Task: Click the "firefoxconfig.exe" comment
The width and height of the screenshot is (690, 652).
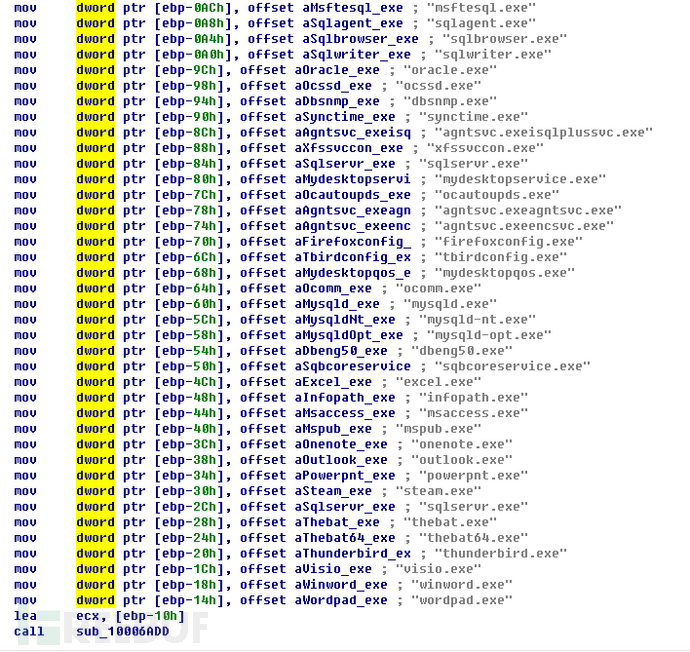Action: [509, 242]
